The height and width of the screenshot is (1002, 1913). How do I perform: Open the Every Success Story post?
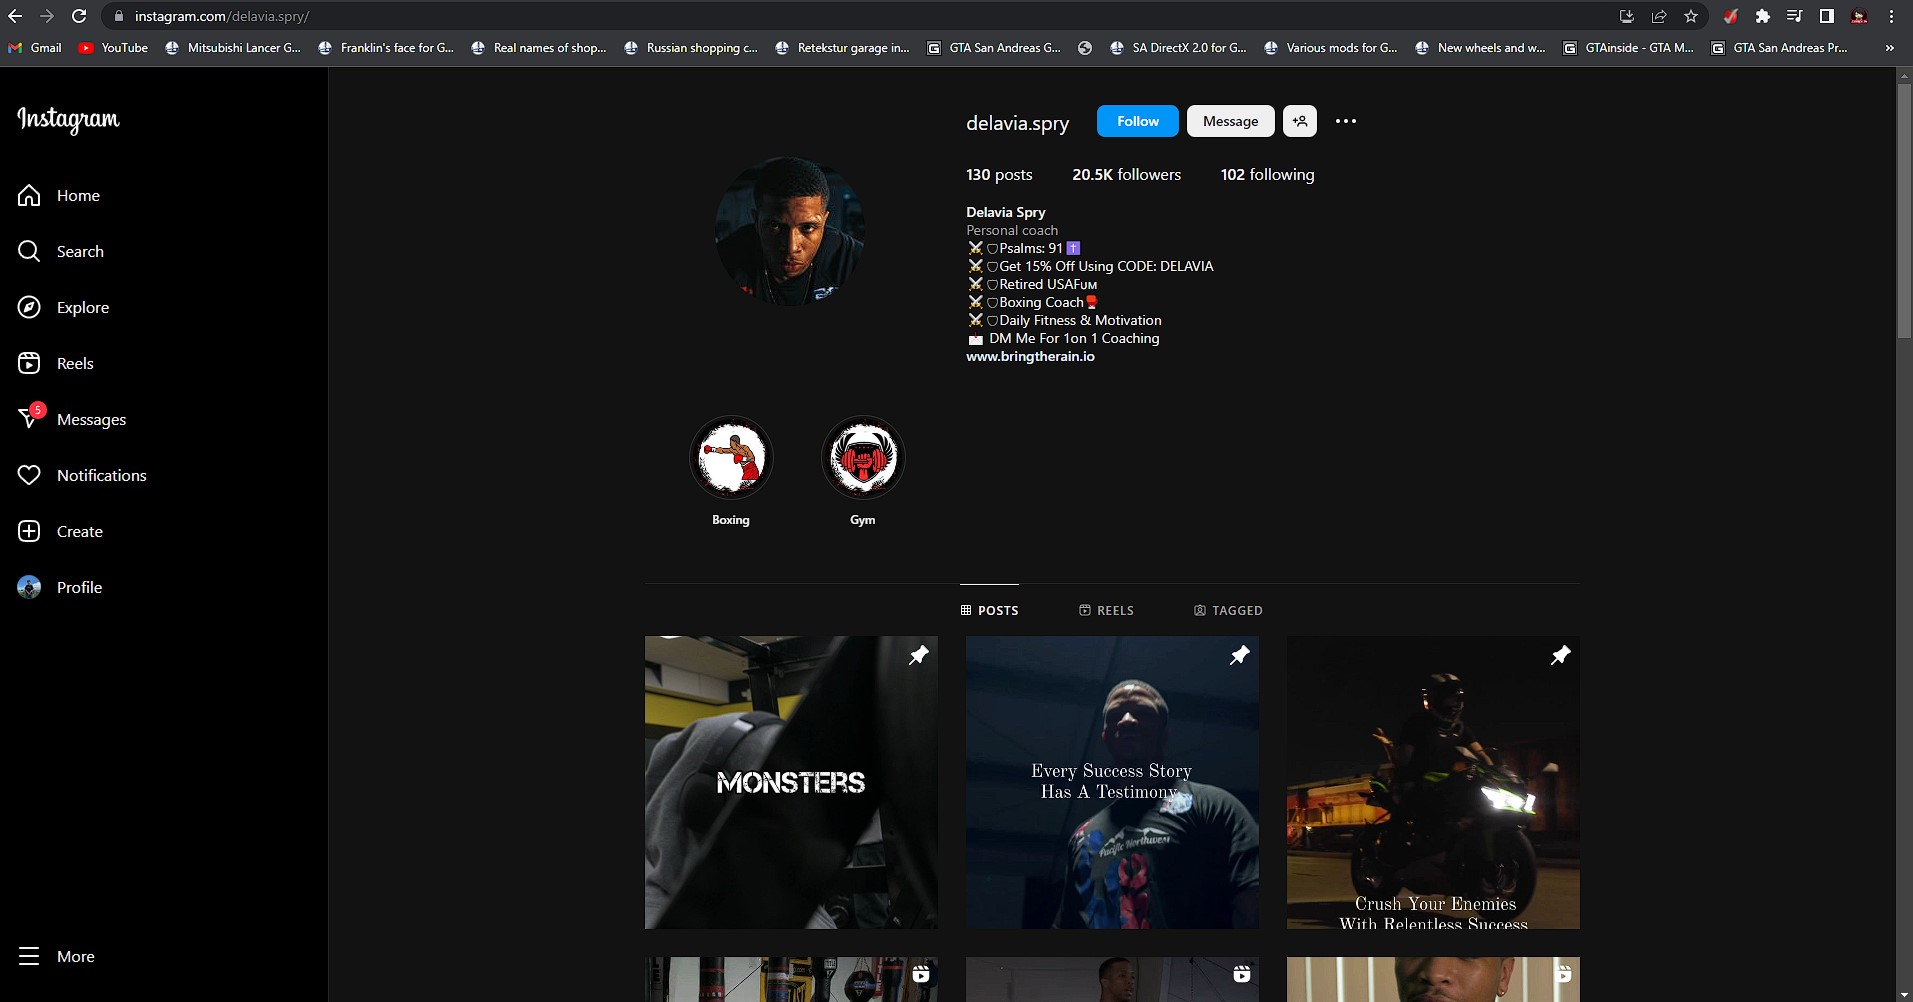[x=1112, y=783]
